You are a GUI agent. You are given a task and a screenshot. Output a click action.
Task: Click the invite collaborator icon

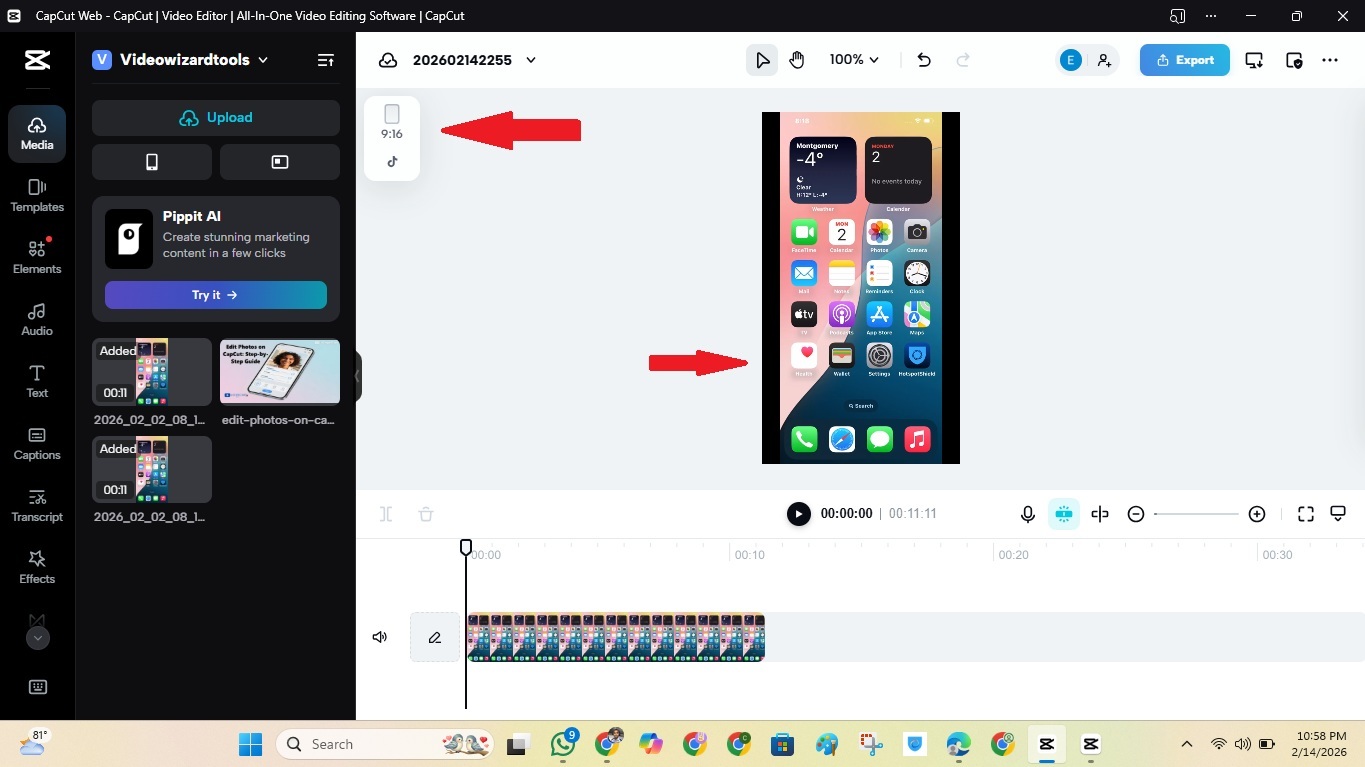[1104, 60]
